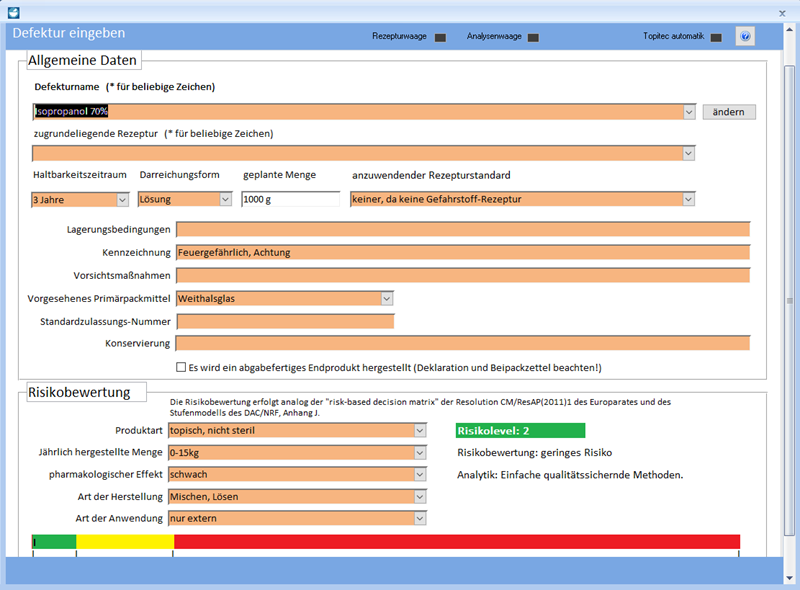Open the zugrundeliegende Rezeptur dropdown
Image resolution: width=800 pixels, height=590 pixels.
click(x=688, y=153)
